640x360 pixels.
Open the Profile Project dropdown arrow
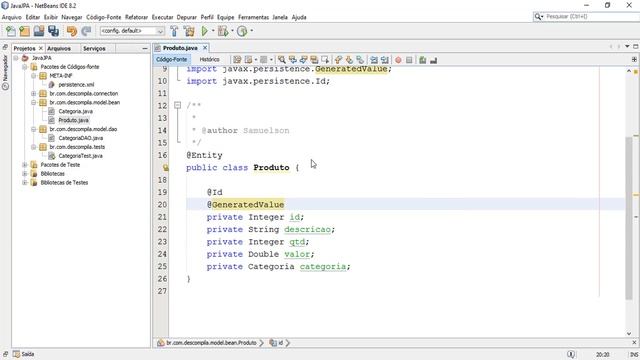tap(251, 31)
